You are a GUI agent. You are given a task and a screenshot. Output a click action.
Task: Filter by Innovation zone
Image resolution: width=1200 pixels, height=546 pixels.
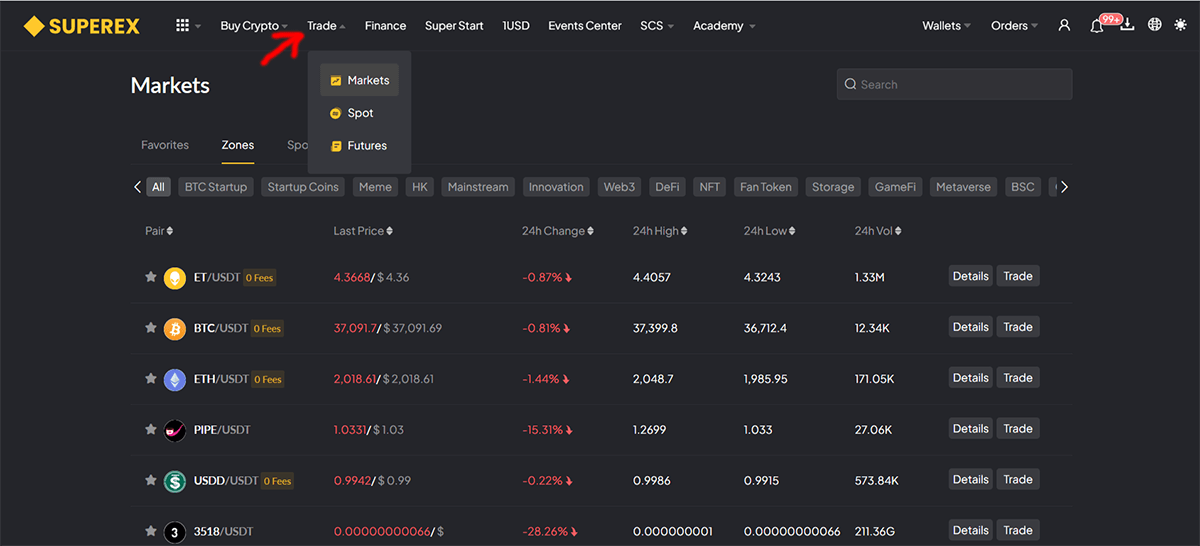(x=556, y=187)
